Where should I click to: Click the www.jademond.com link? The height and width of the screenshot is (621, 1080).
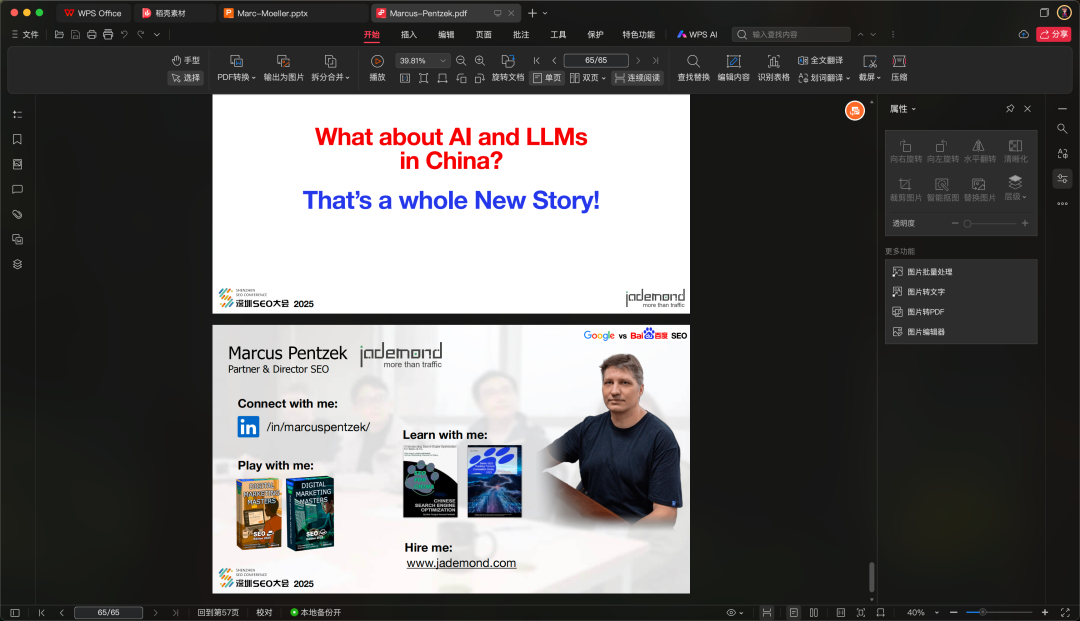461,563
